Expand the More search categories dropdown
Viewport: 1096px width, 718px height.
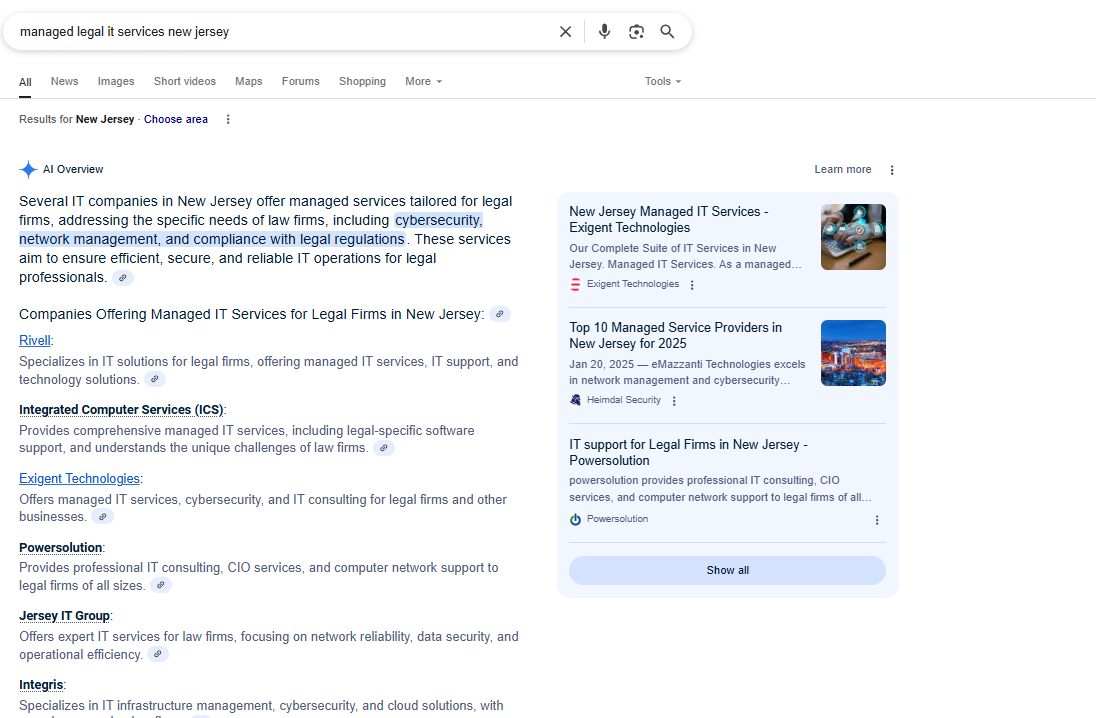coord(424,81)
